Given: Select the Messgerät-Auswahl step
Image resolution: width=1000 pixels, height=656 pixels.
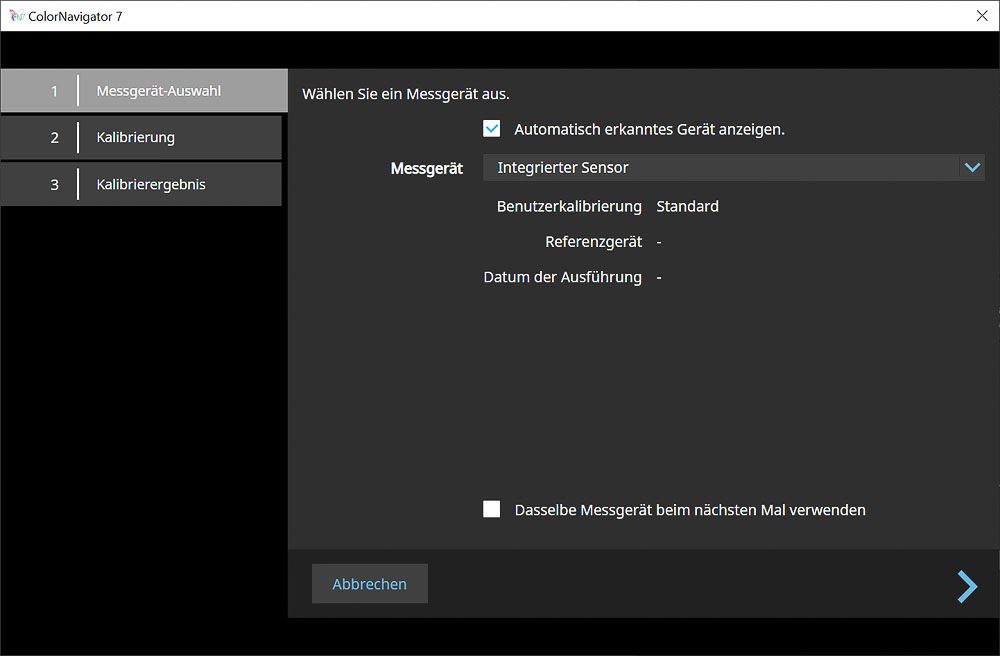Looking at the screenshot, I should click(x=158, y=91).
